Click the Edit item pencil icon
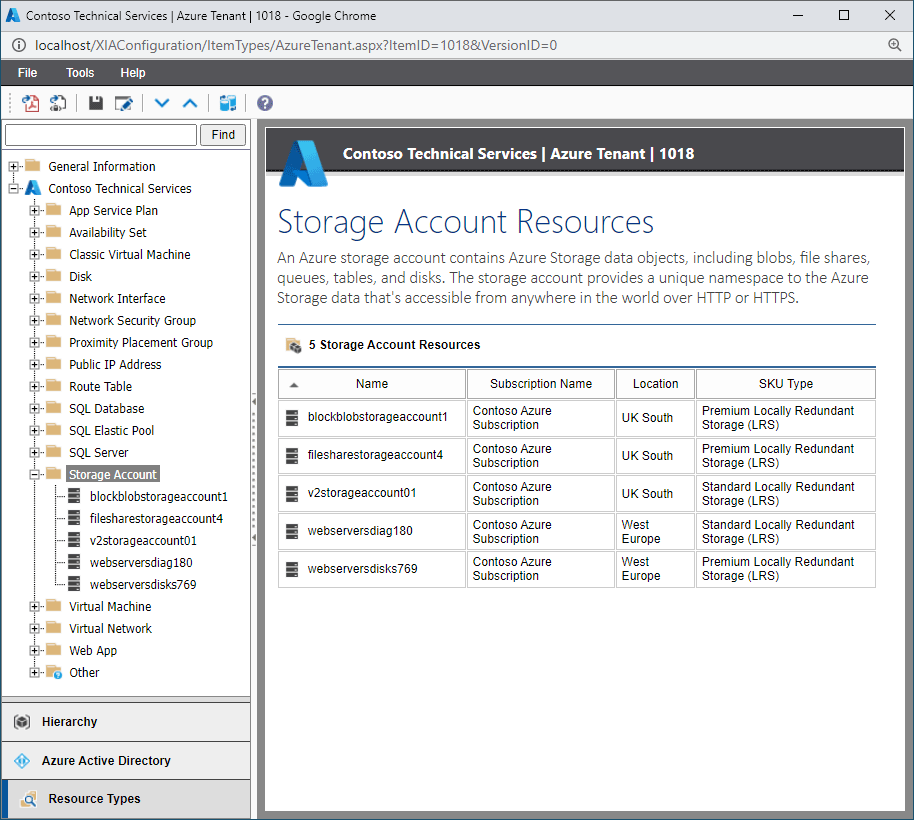 point(124,103)
